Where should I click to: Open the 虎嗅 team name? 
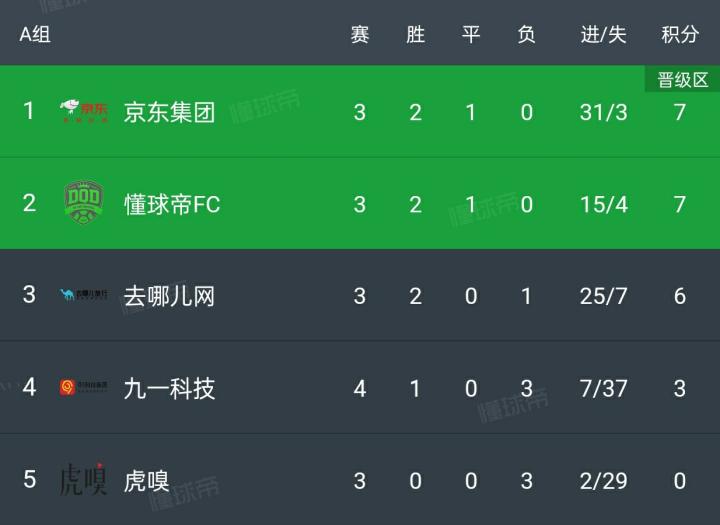pyautogui.click(x=146, y=480)
